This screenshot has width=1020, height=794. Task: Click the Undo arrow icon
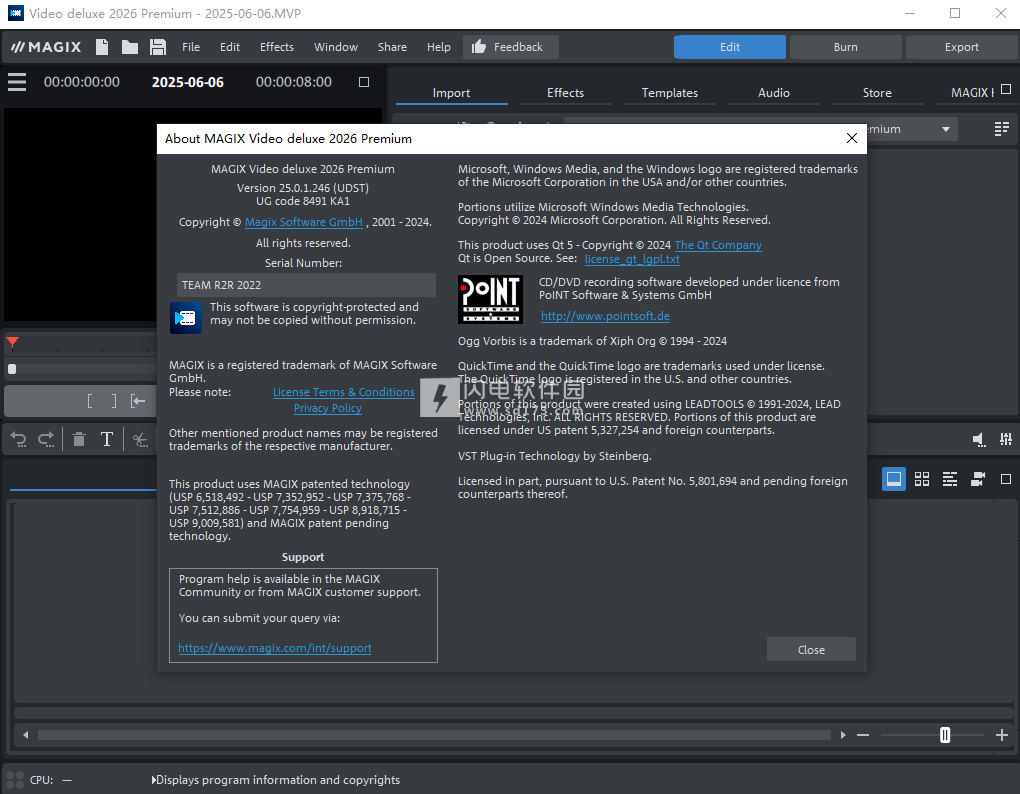[x=18, y=440]
